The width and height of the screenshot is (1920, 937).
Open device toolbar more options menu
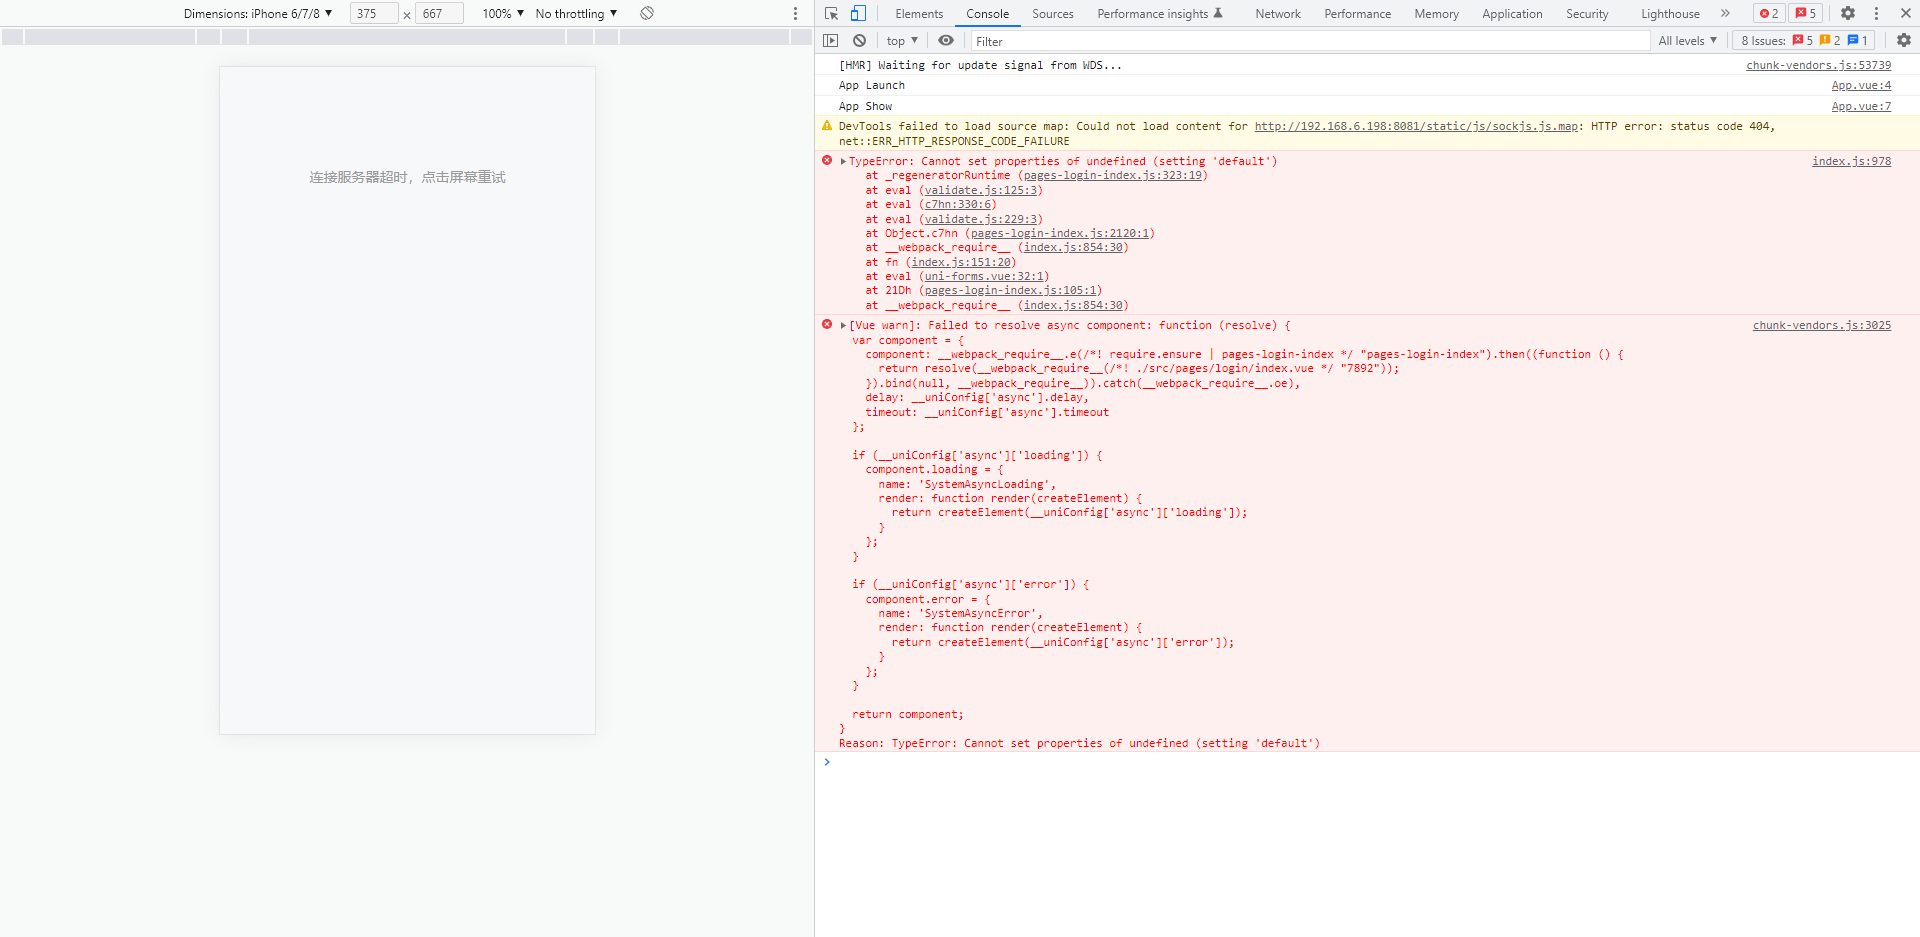(795, 13)
